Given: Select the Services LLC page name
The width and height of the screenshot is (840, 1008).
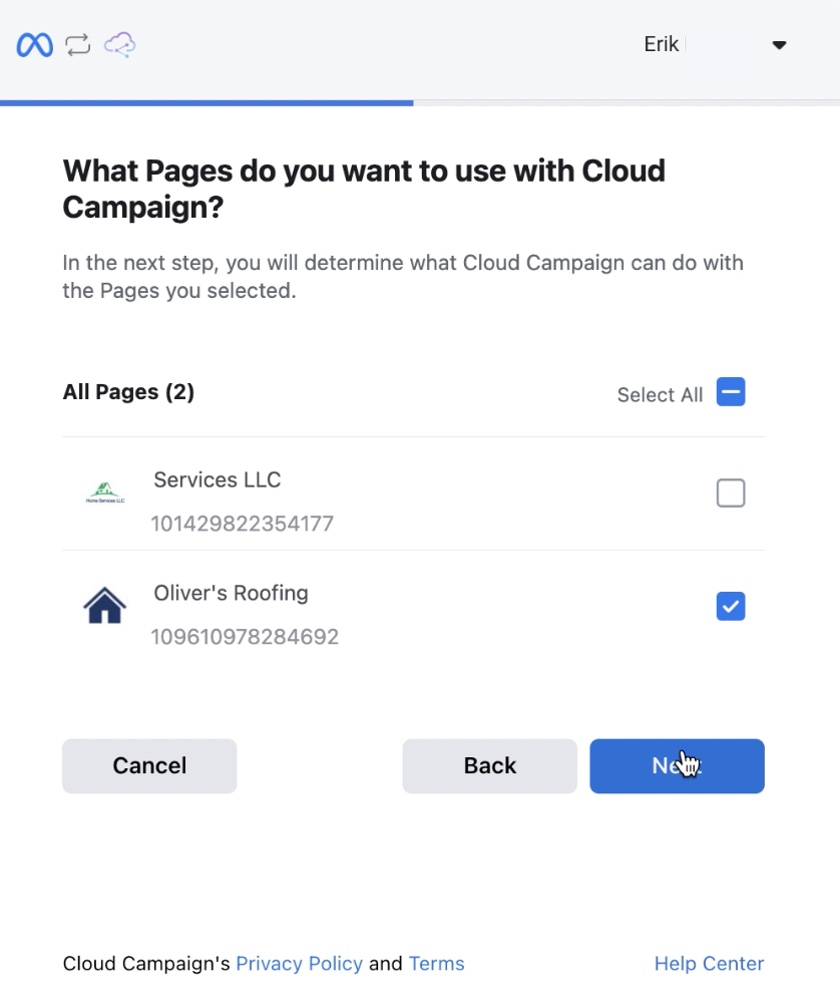Looking at the screenshot, I should tap(217, 480).
